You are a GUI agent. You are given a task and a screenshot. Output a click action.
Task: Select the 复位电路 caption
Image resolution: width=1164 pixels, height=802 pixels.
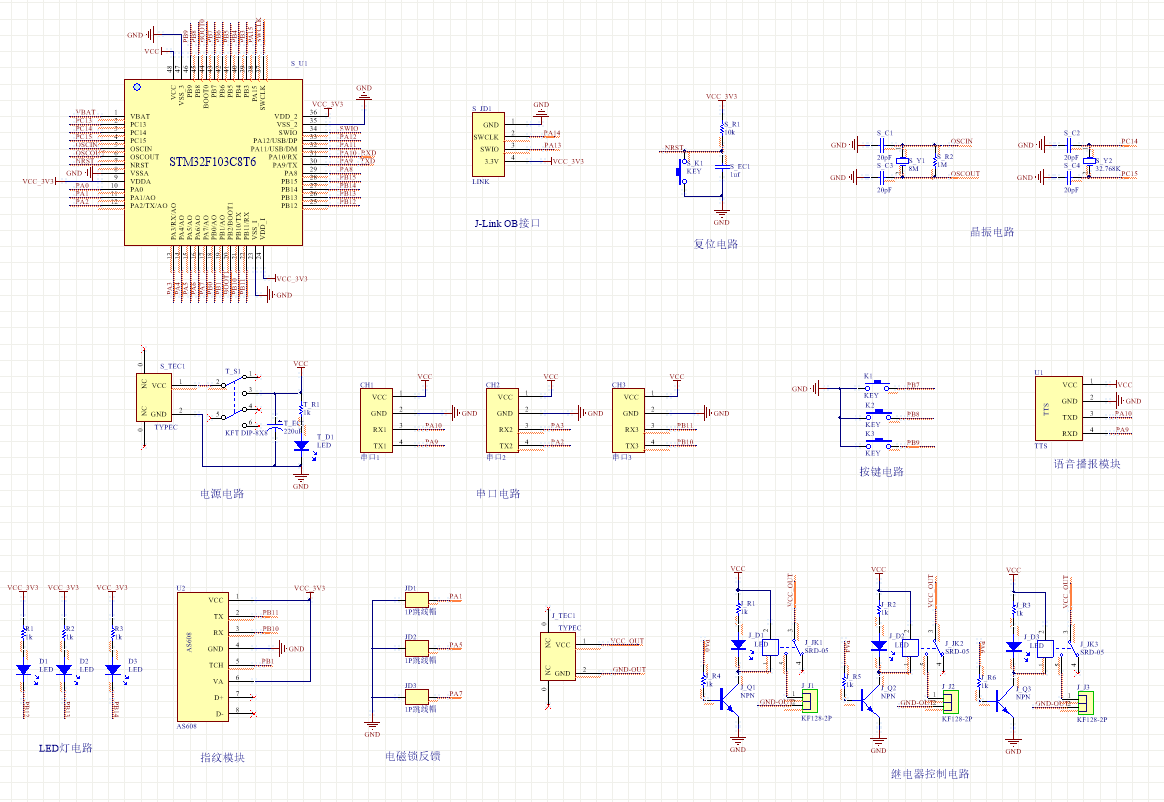coord(716,244)
